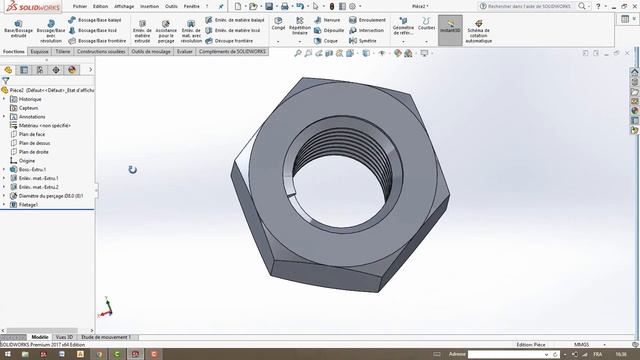Open the Insertion menu
The height and width of the screenshot is (360, 640).
tap(149, 7)
